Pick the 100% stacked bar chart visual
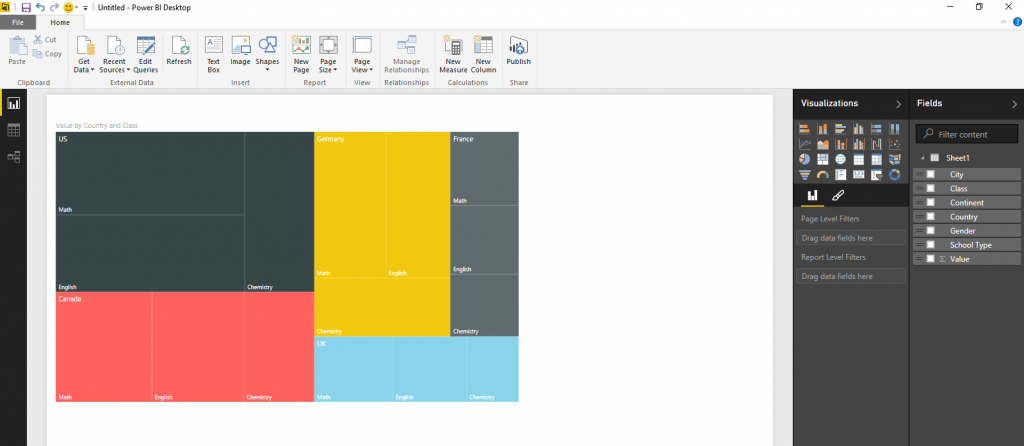Image resolution: width=1024 pixels, height=446 pixels. [x=876, y=129]
